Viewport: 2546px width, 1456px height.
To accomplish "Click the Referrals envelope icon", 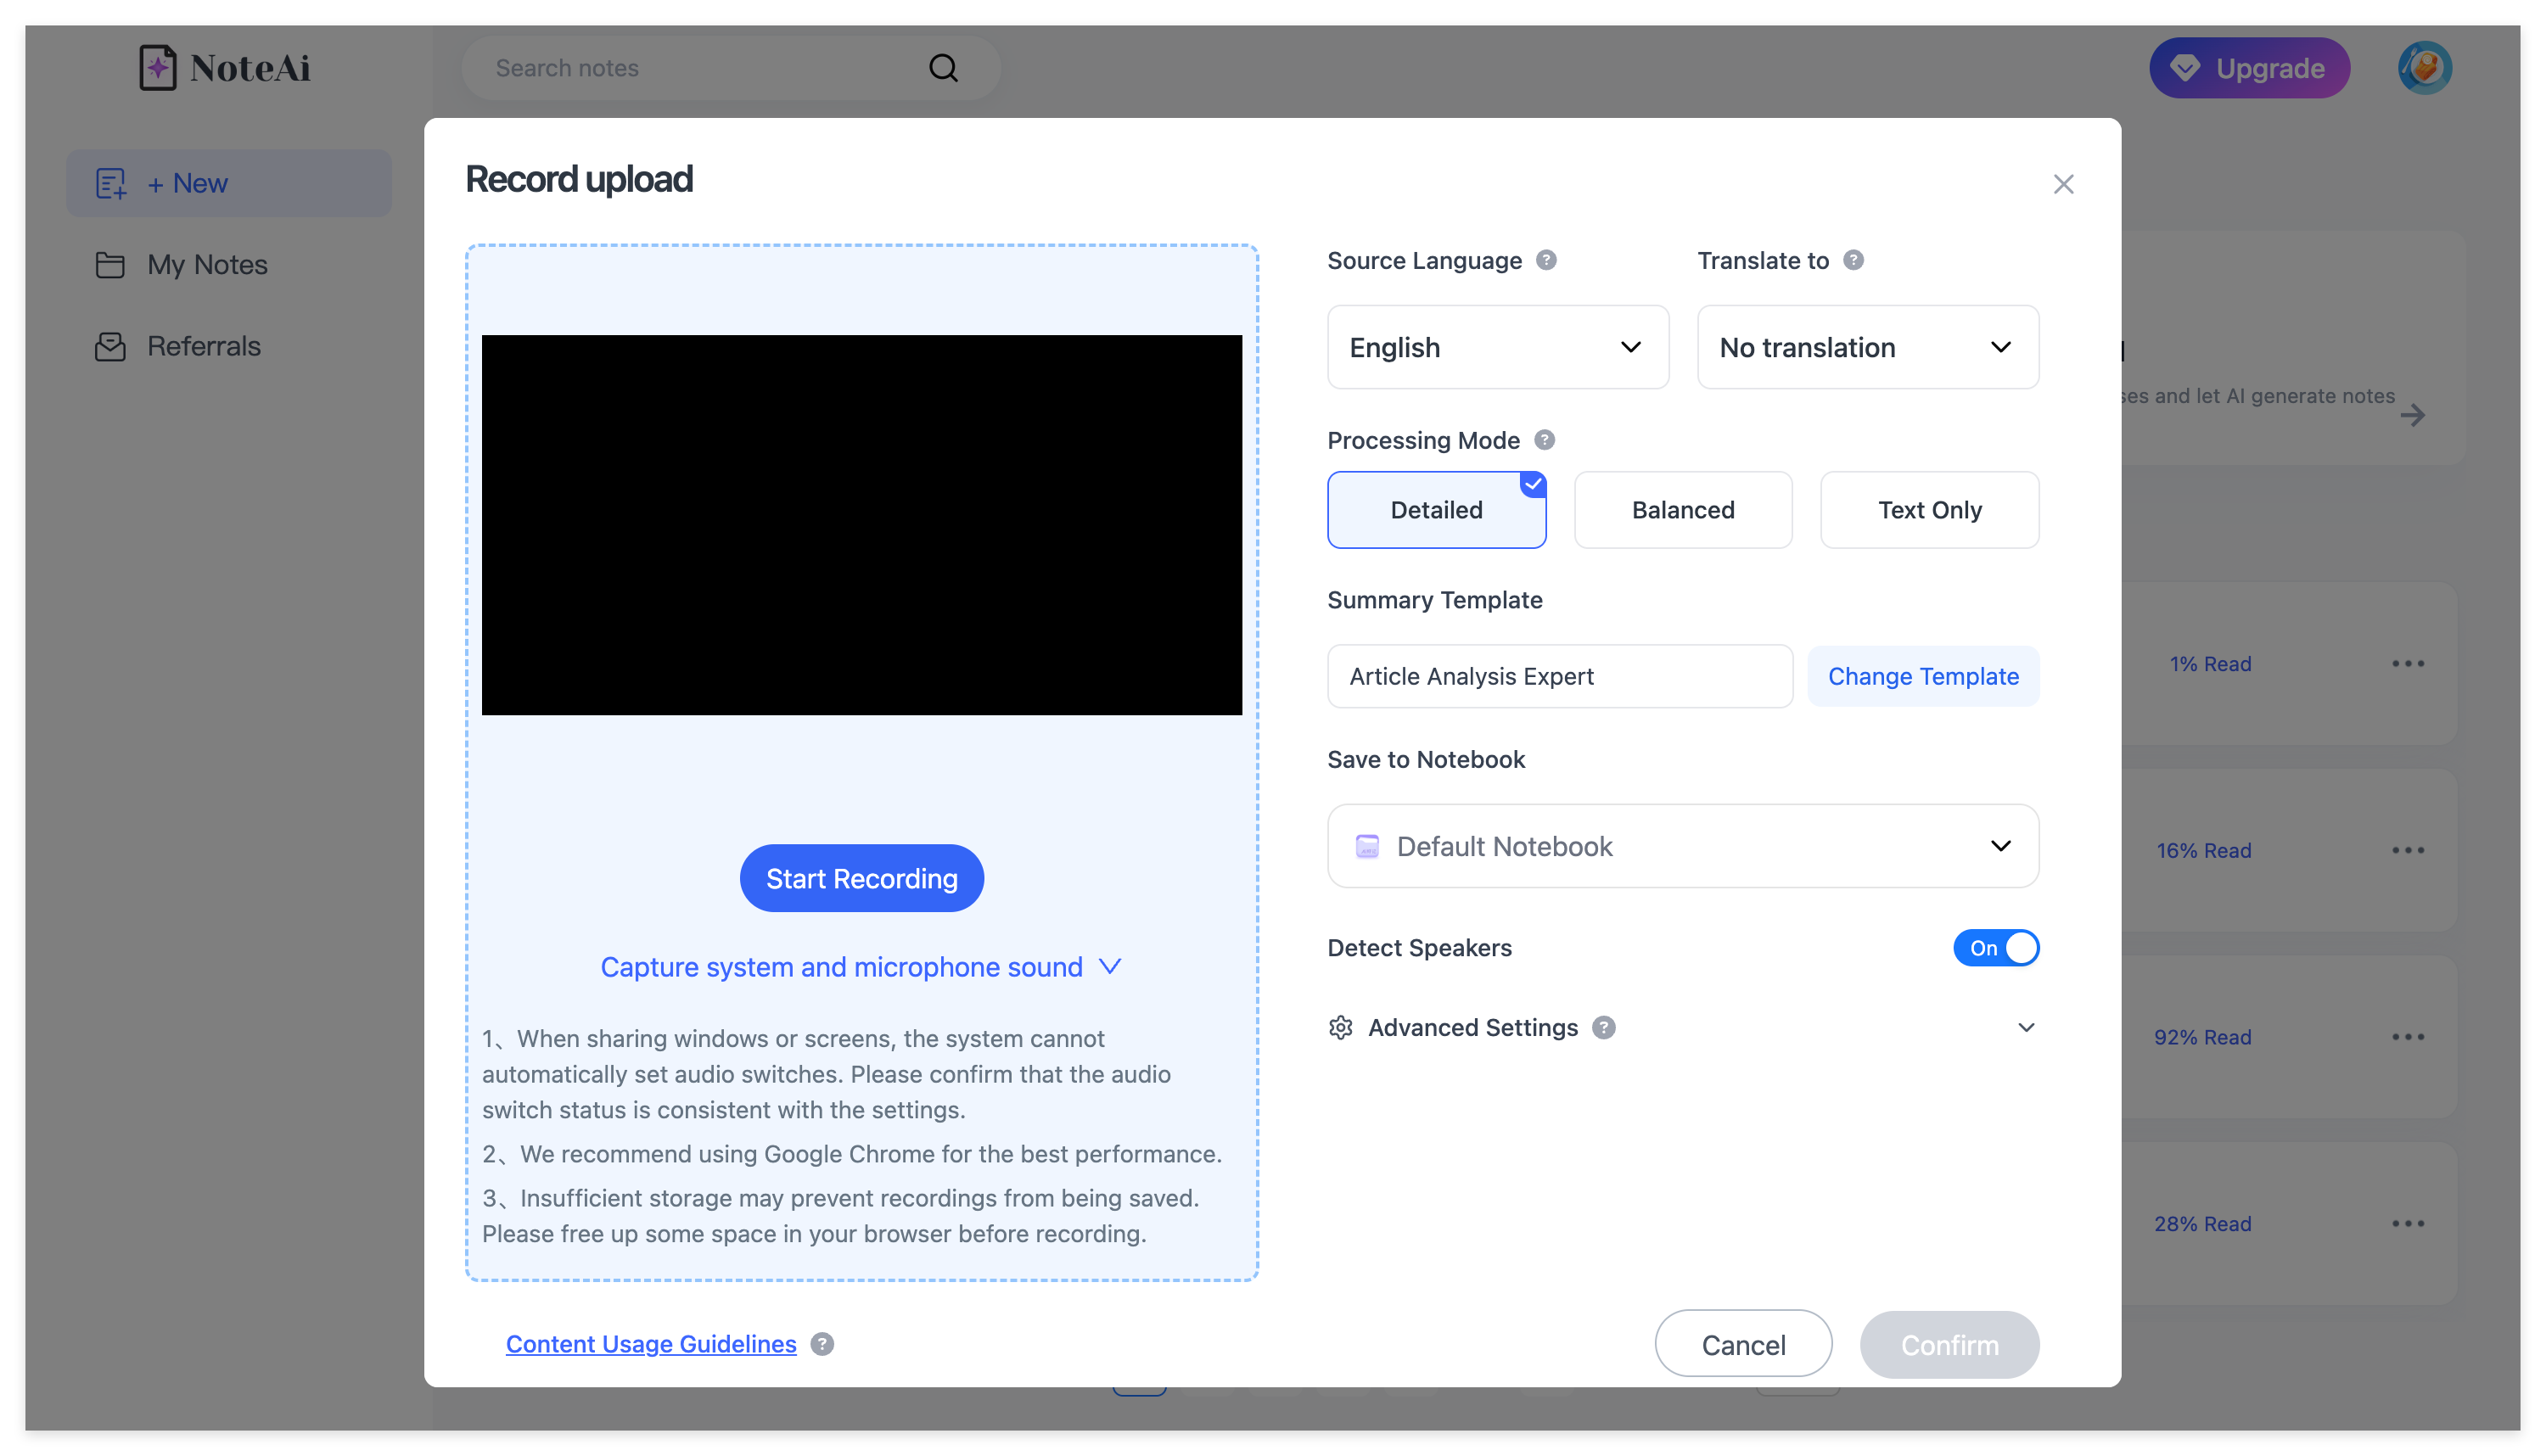I will point(110,346).
